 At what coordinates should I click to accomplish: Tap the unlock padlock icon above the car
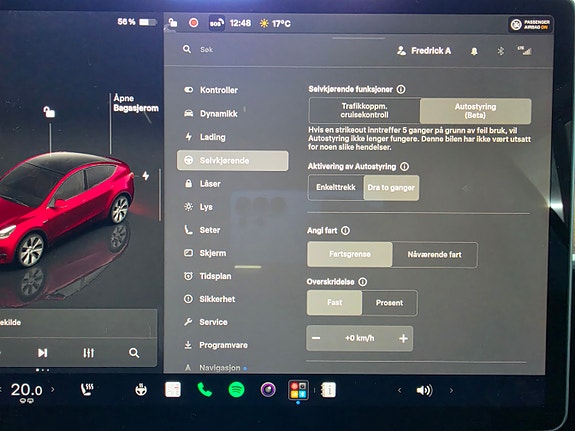49,112
